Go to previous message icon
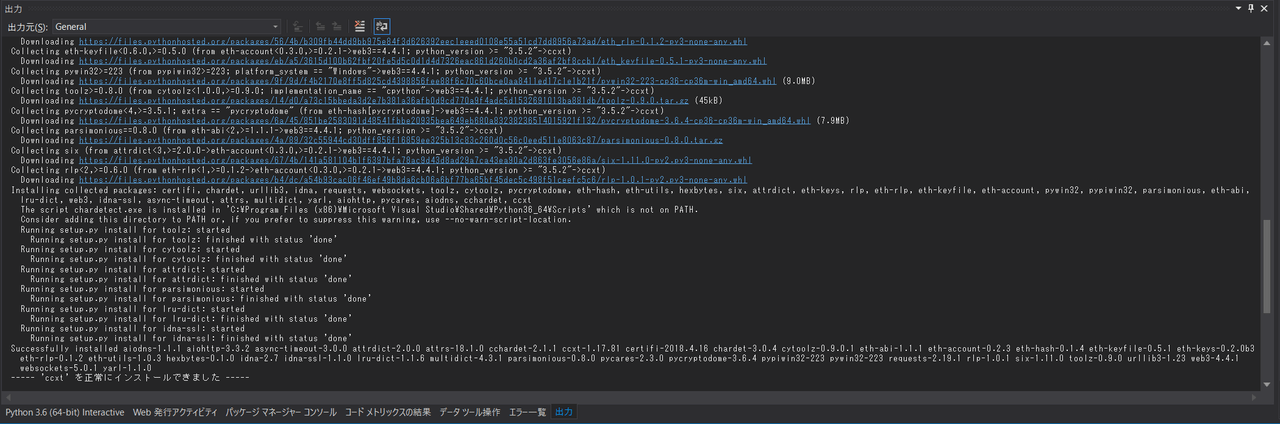The height and width of the screenshot is (424, 1280). pyautogui.click(x=320, y=26)
